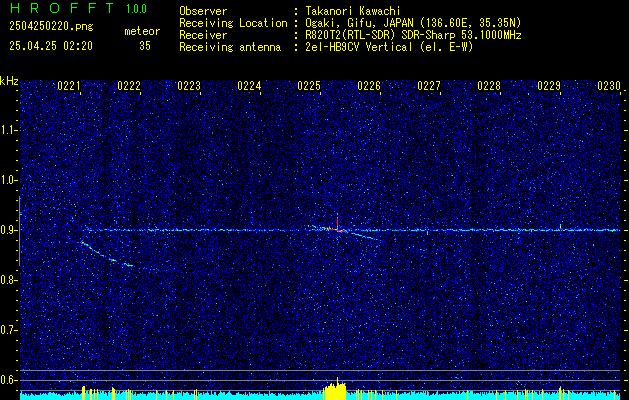The width and height of the screenshot is (629, 400).
Task: Click the diagonal echo trail near 0222
Action: point(108,254)
